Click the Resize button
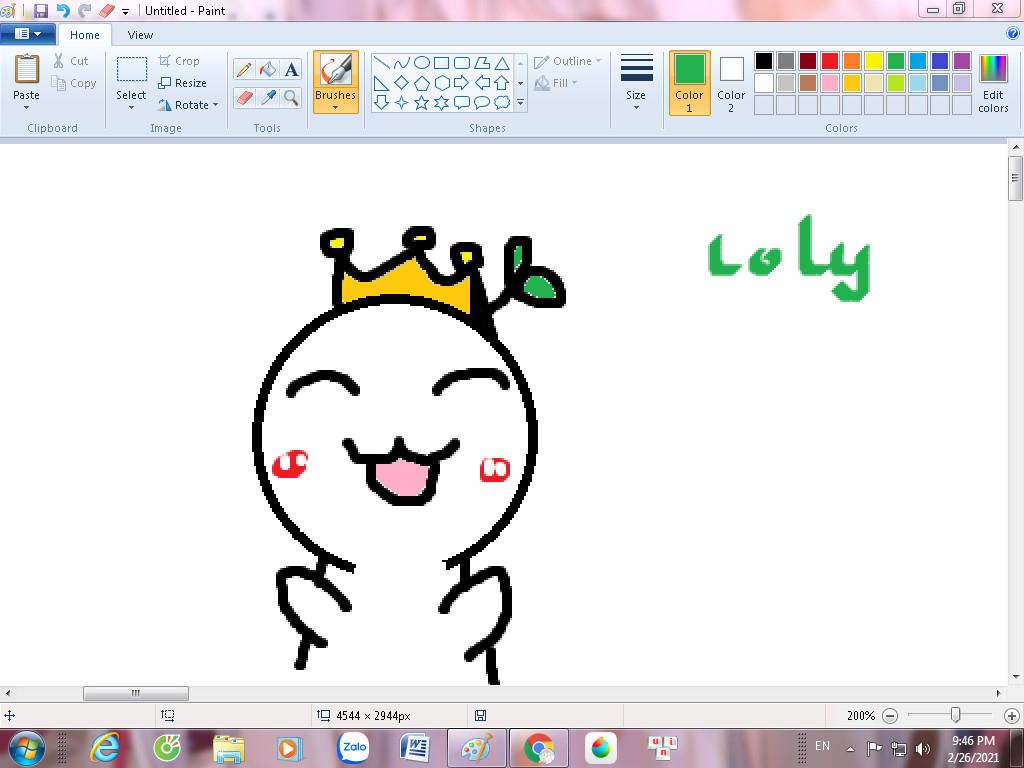The height and width of the screenshot is (768, 1024). tap(182, 83)
